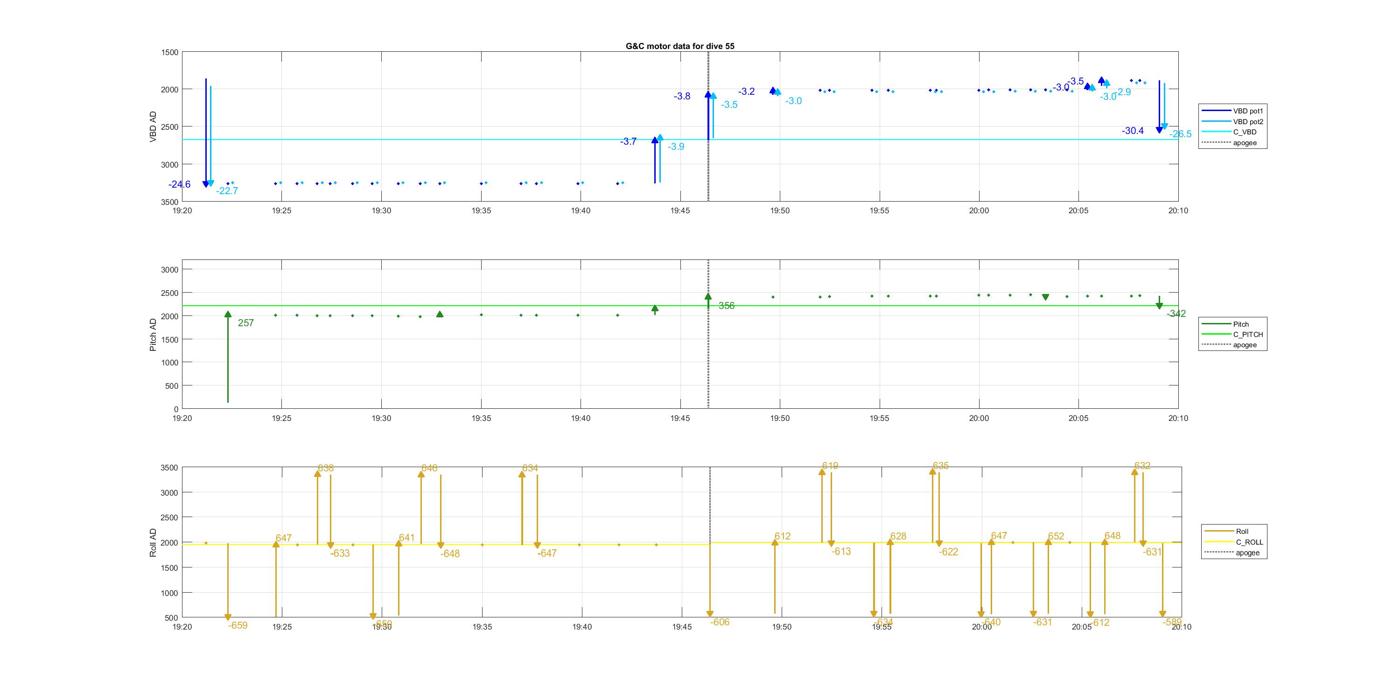Screen dimensions: 1400x693
Task: Click the -22.7 data label in VBD plot
Action: 227,190
